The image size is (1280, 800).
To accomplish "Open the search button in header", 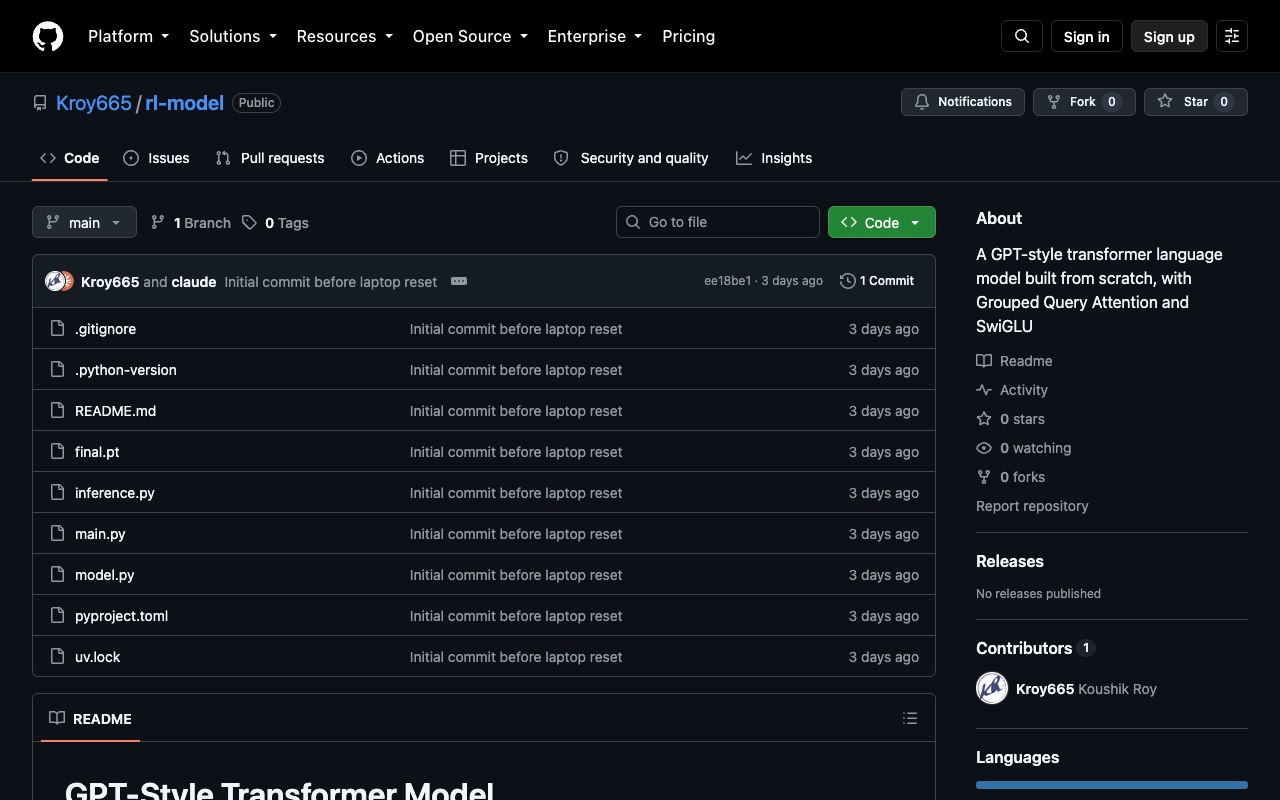I will (x=1022, y=36).
